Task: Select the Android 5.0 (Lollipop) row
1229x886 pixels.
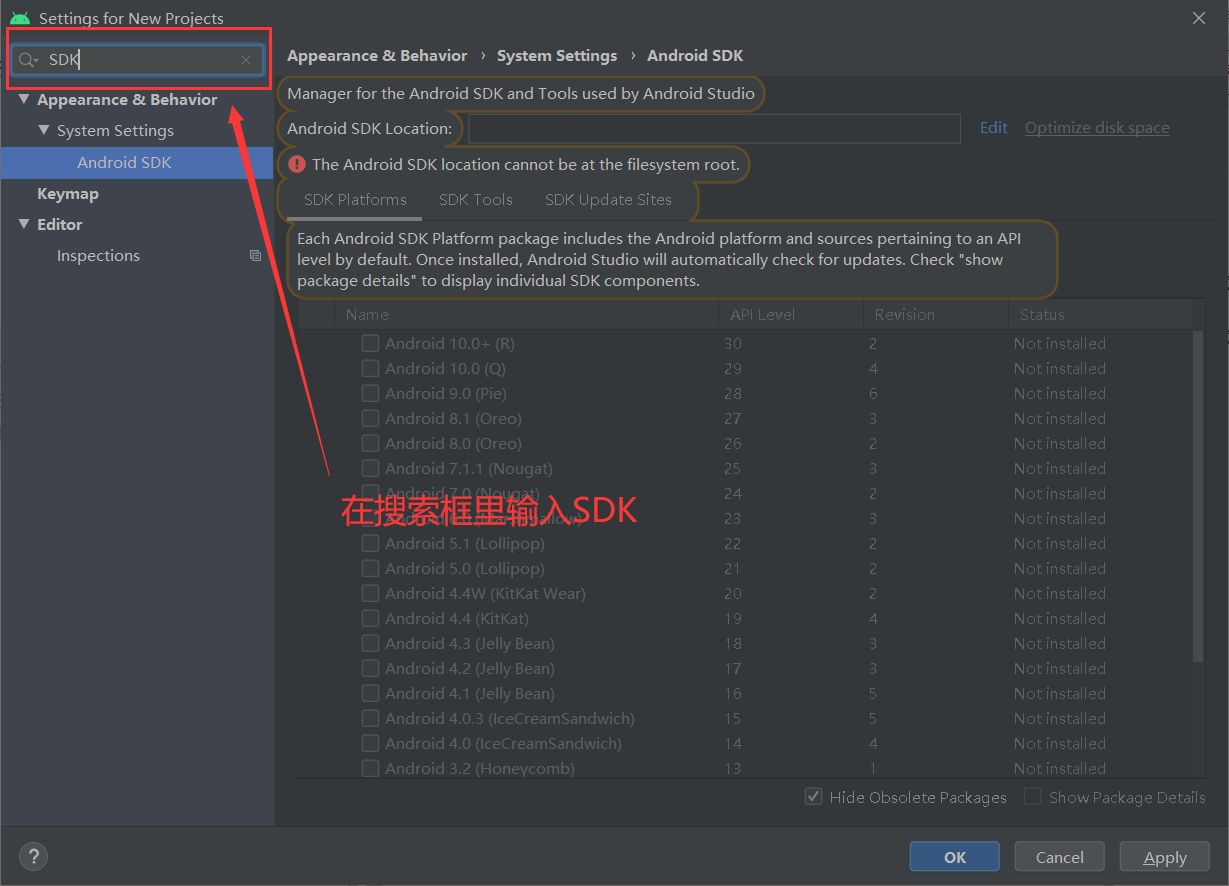Action: 745,568
